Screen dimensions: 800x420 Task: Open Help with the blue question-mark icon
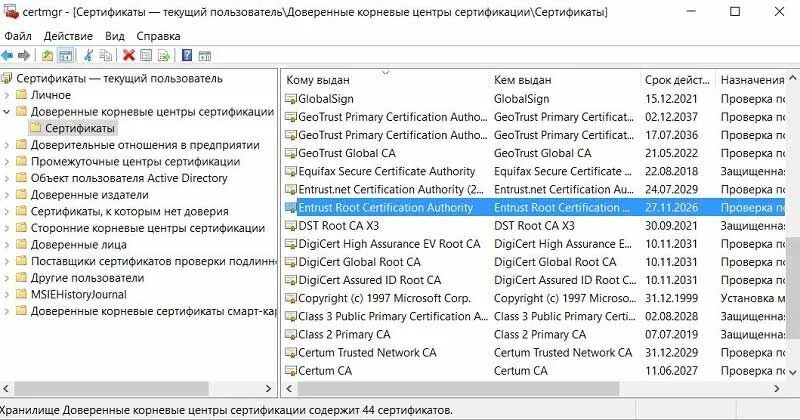click(x=187, y=56)
